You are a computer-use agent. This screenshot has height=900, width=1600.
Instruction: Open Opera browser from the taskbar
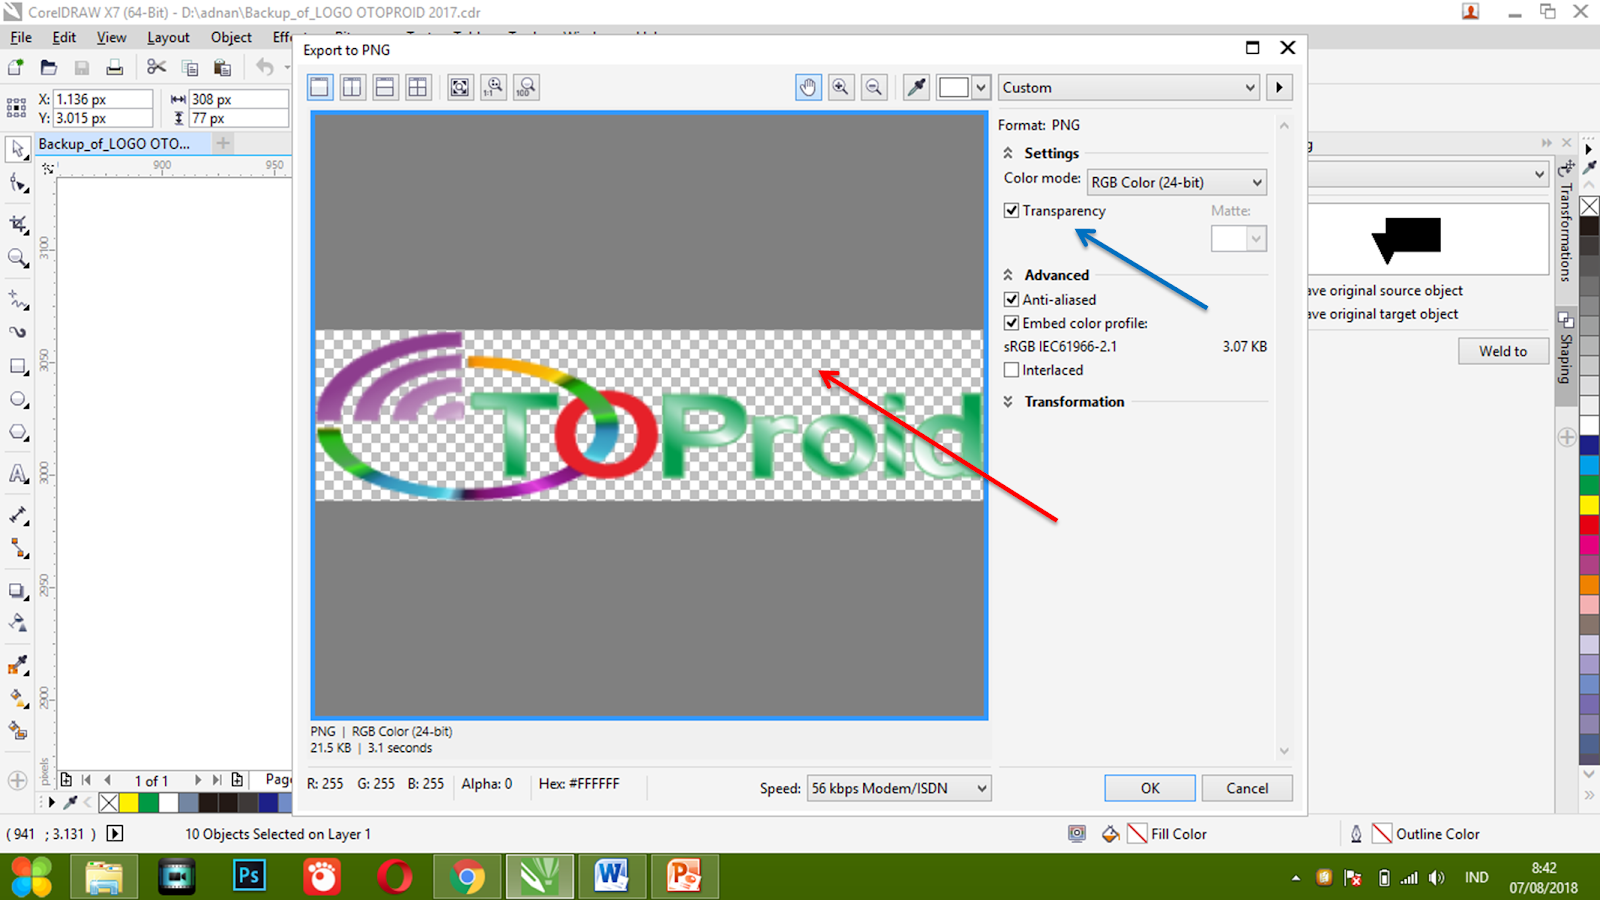click(x=394, y=877)
